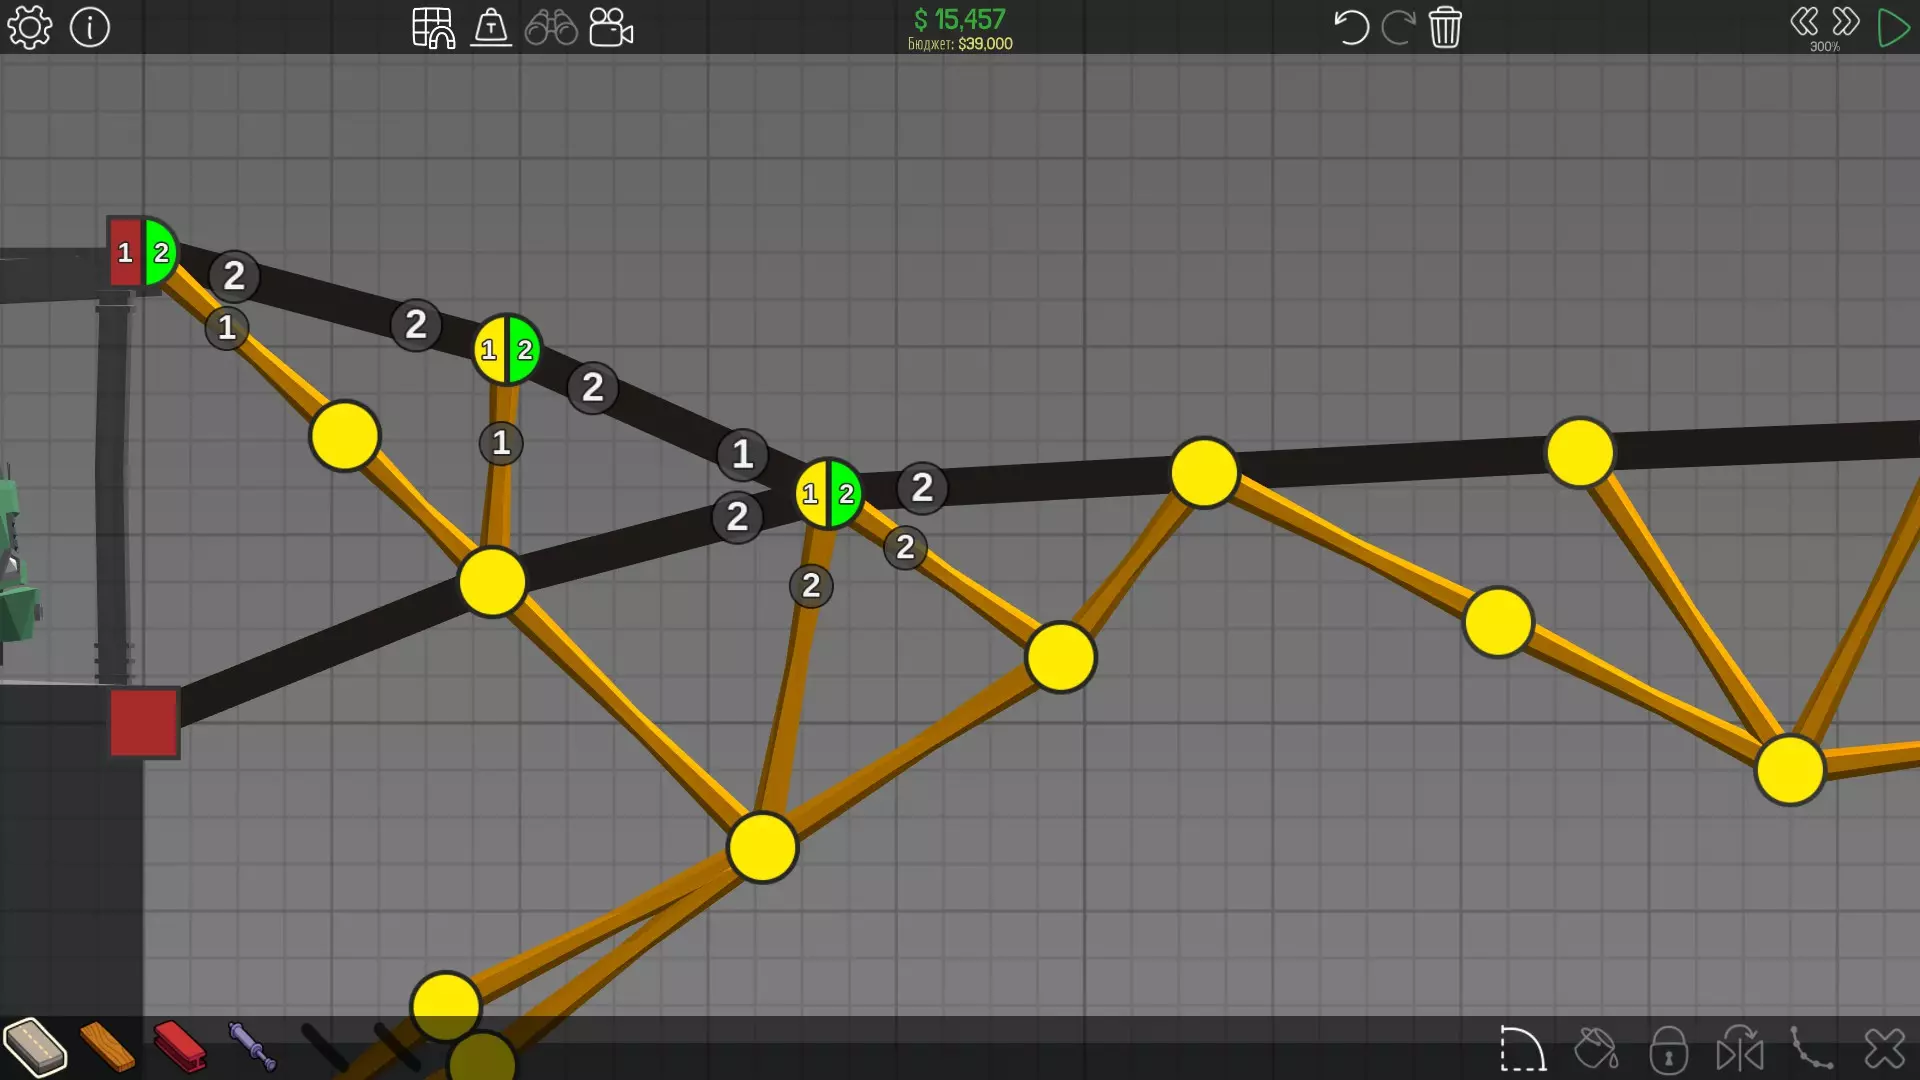Decrease simulation speed with left arrows
The width and height of the screenshot is (1920, 1080).
click(1804, 21)
